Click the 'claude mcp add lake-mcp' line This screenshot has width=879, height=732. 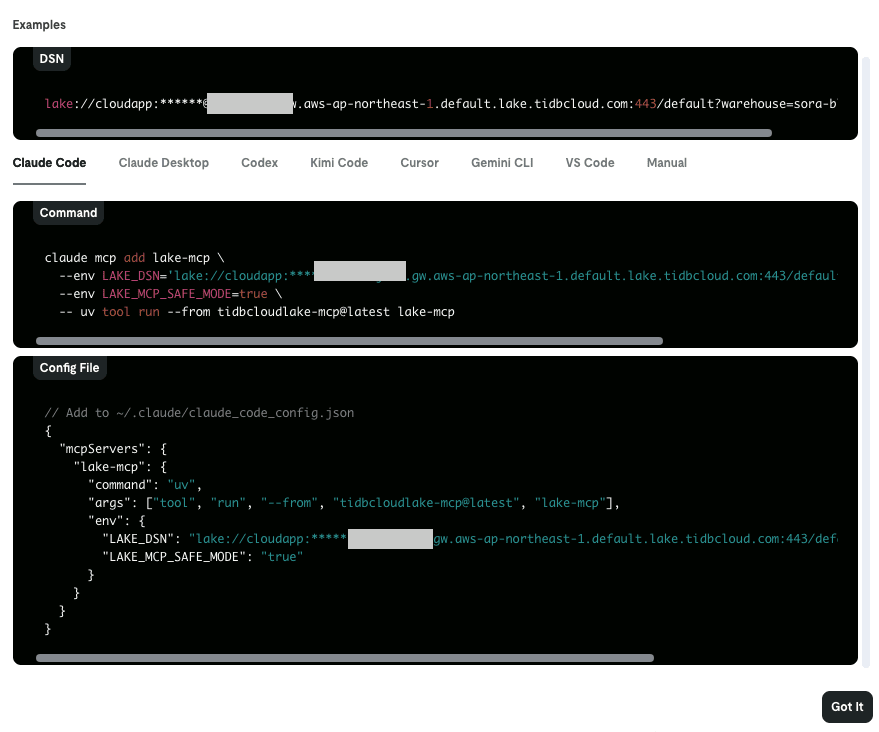click(135, 258)
